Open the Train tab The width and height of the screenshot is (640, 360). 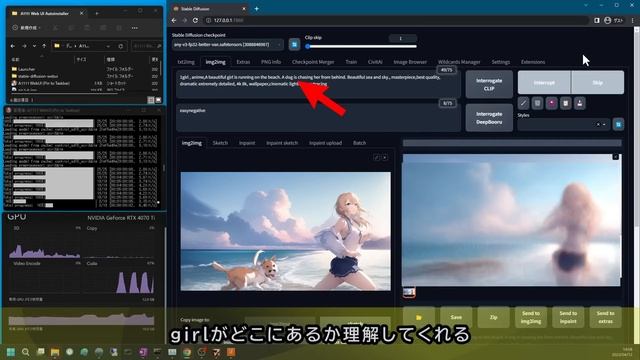351,62
